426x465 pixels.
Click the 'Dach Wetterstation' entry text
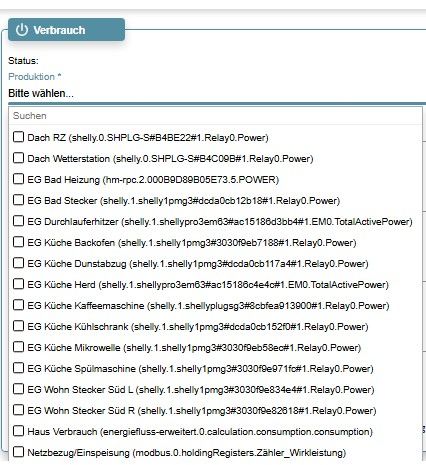point(170,159)
